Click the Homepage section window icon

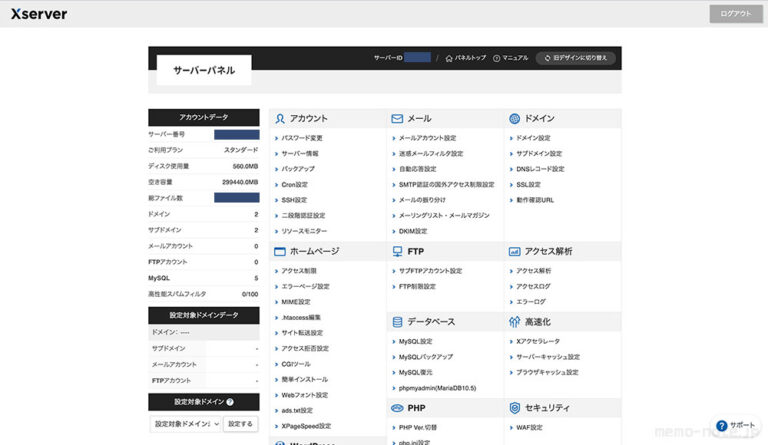tap(281, 251)
